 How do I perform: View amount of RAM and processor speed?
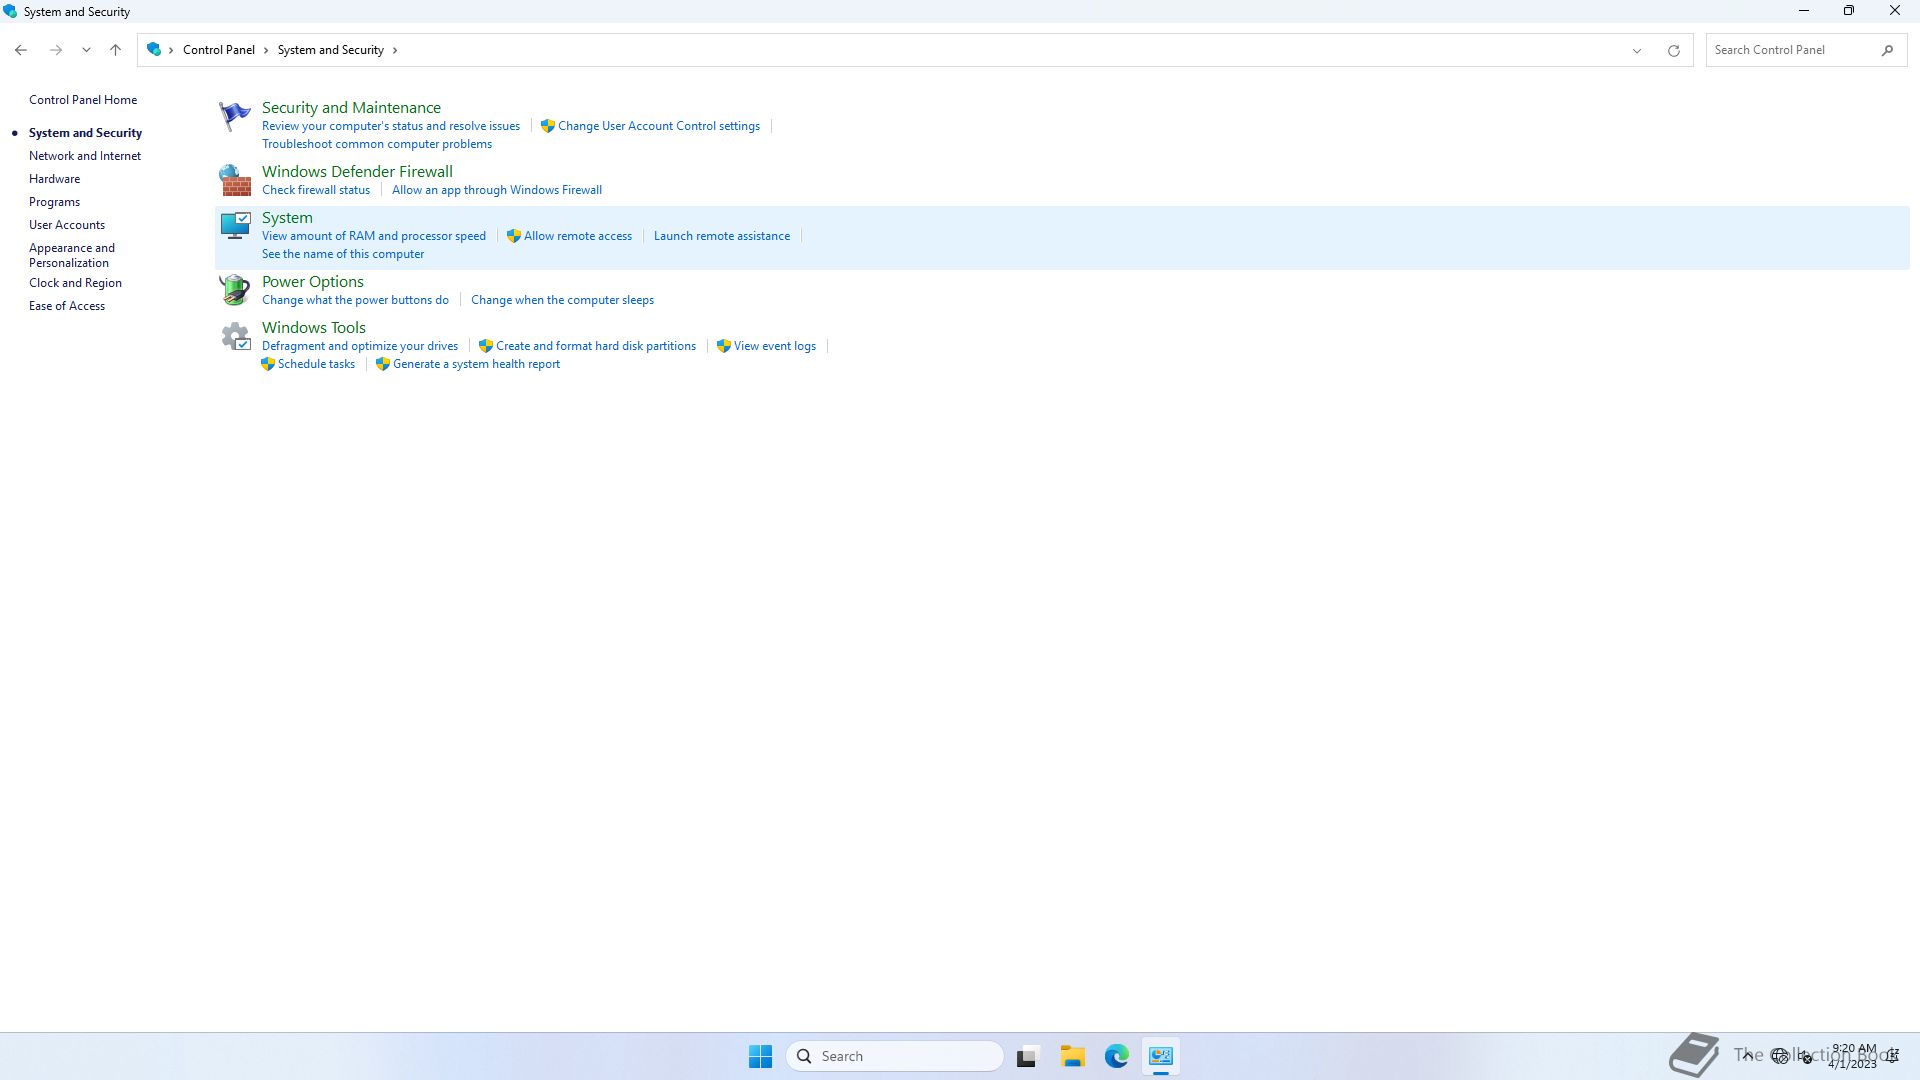tap(374, 236)
